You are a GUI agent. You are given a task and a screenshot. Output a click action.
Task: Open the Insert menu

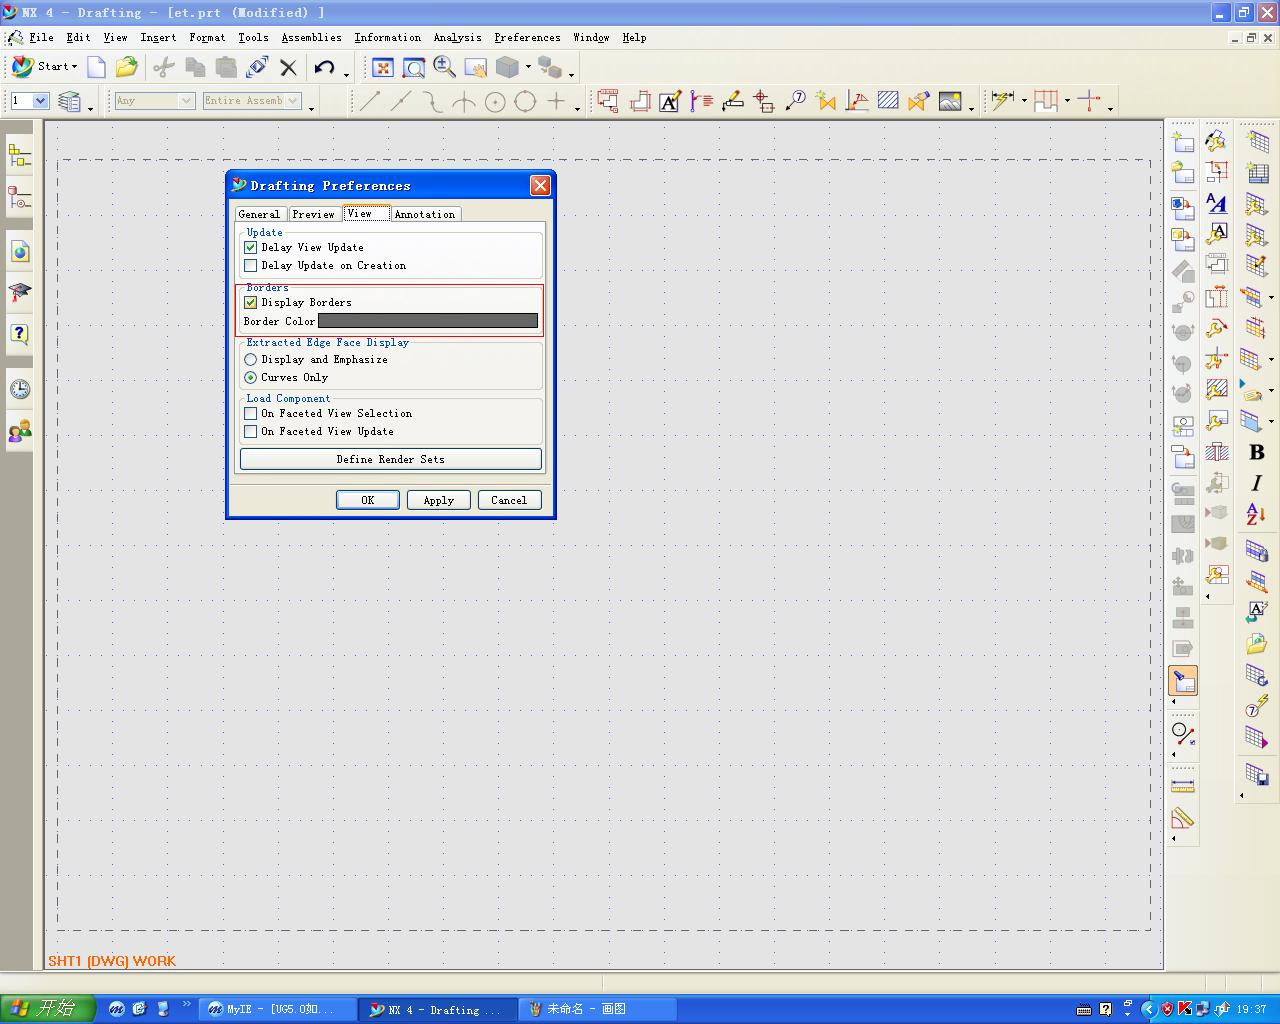(x=158, y=38)
